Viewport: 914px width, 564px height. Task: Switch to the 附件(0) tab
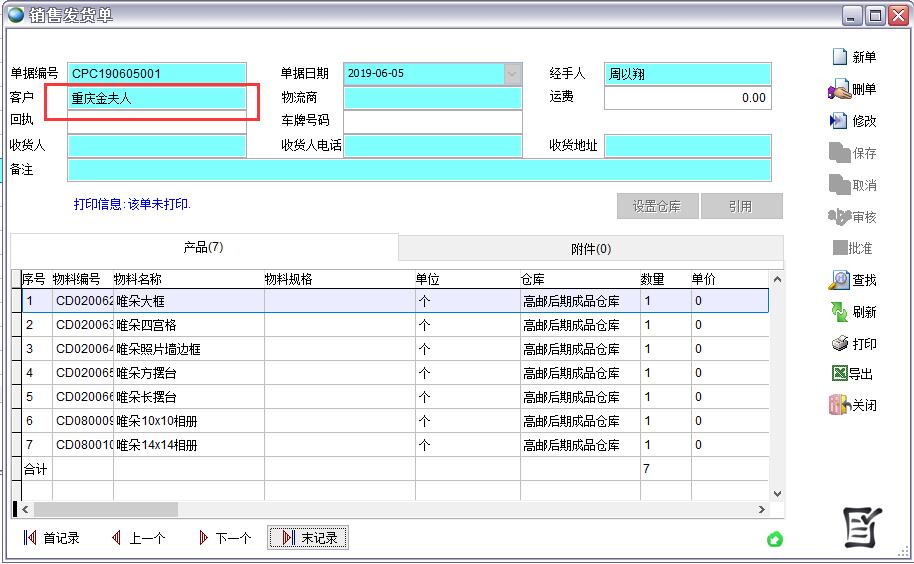(x=590, y=248)
